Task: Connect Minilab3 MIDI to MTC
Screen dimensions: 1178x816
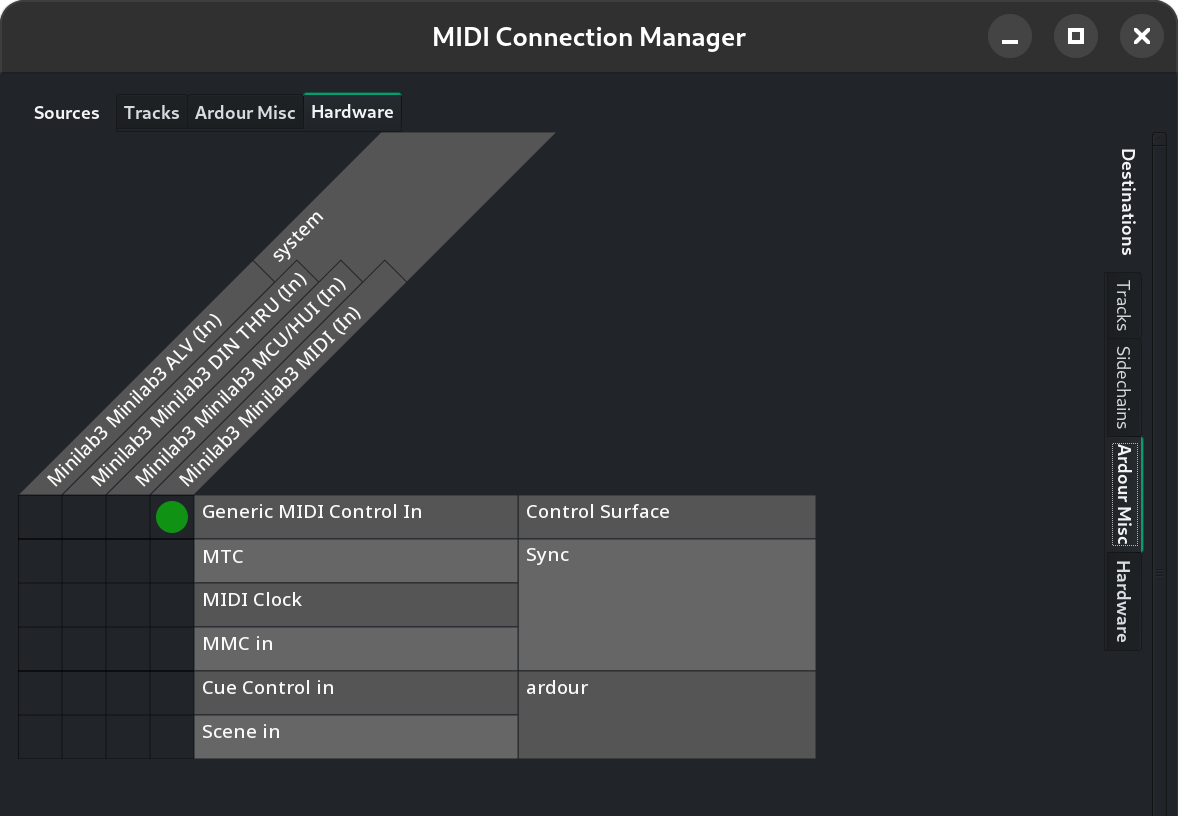Action: click(172, 561)
